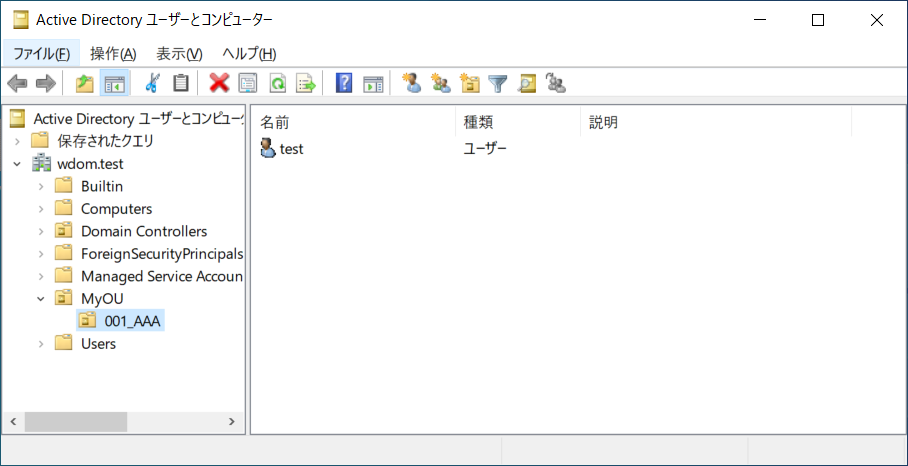Screen dimensions: 908x466
Task: Select the tree root Active Directory node
Action: point(138,119)
